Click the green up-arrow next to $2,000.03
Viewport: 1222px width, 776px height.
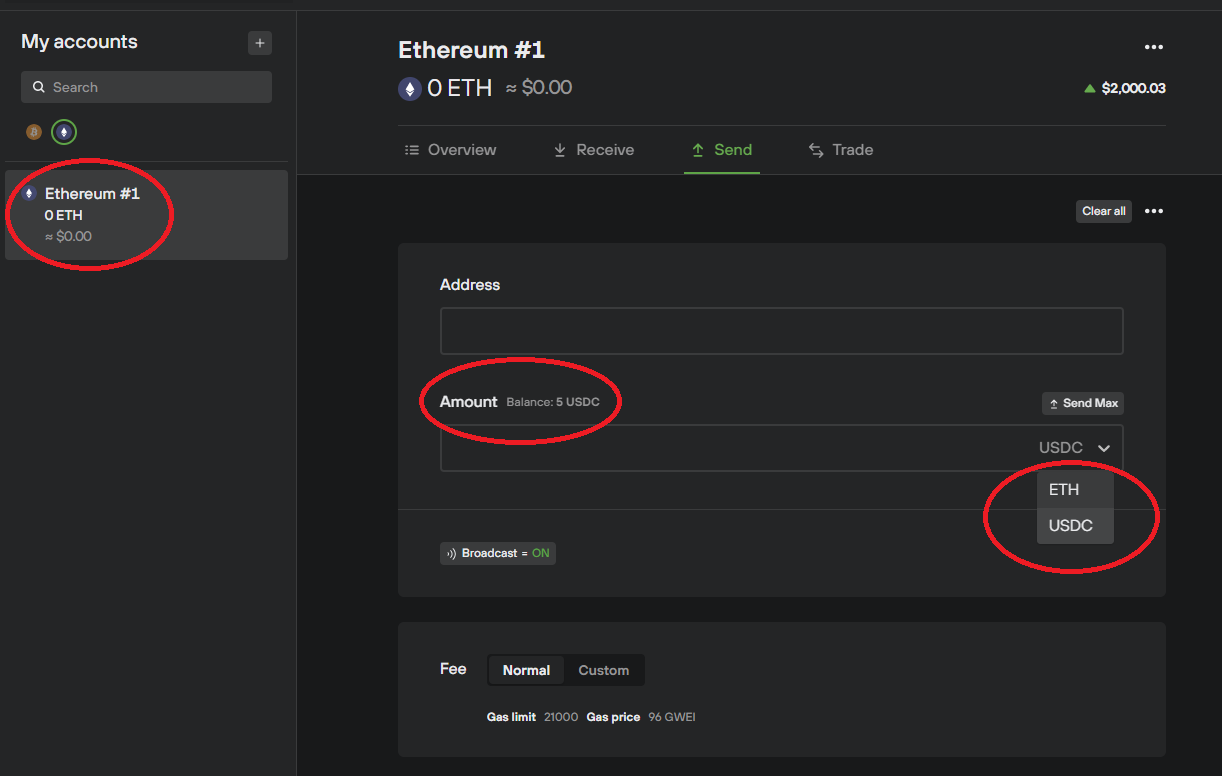point(1090,88)
